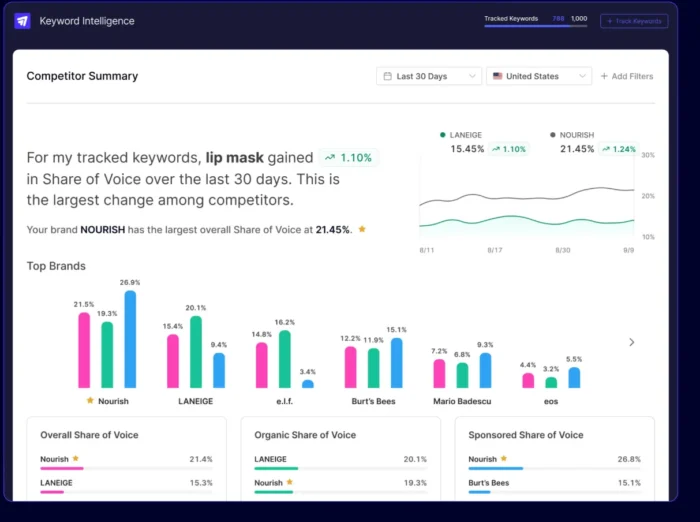Viewport: 700px width, 522px height.
Task: Click the 21.4% value in Overall card
Action: (x=201, y=459)
